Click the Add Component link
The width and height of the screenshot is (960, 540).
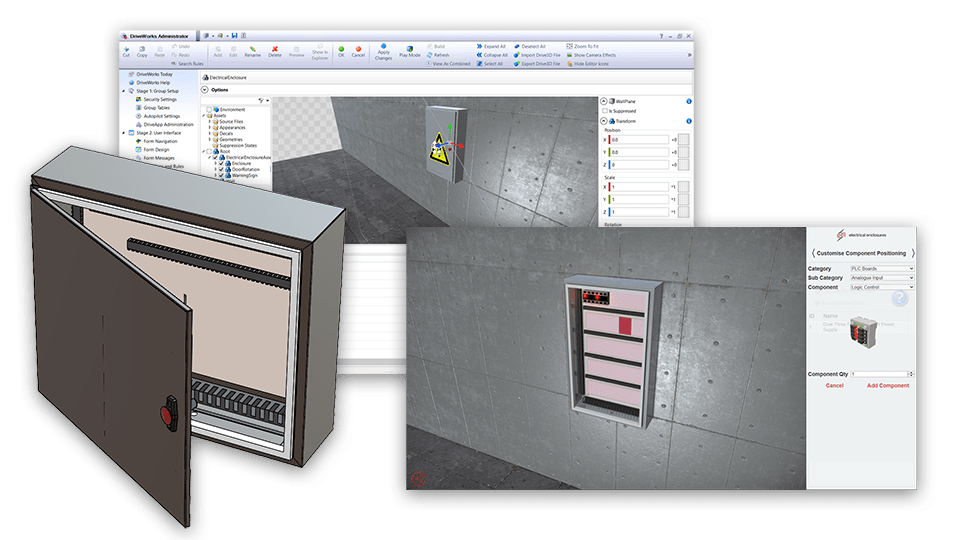tap(888, 385)
